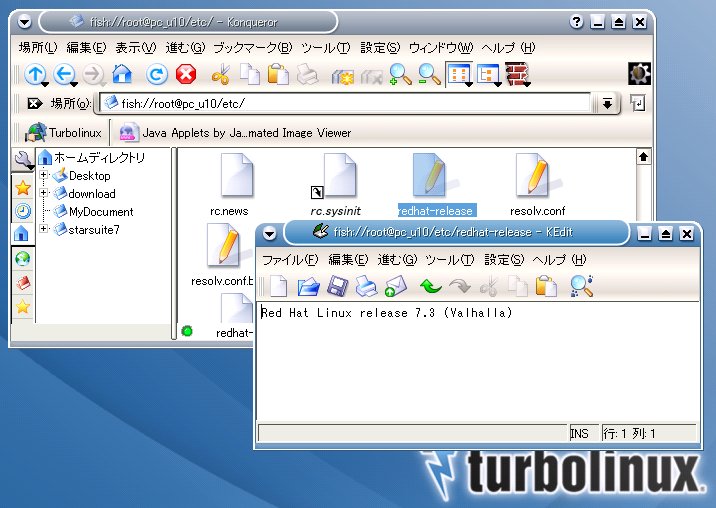The image size is (716, 508).
Task: Click into KEdit text editing area
Action: tap(478, 361)
